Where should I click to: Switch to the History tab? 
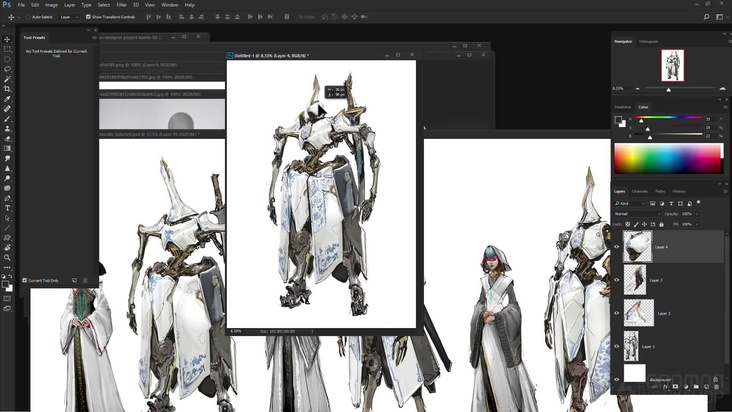point(679,191)
